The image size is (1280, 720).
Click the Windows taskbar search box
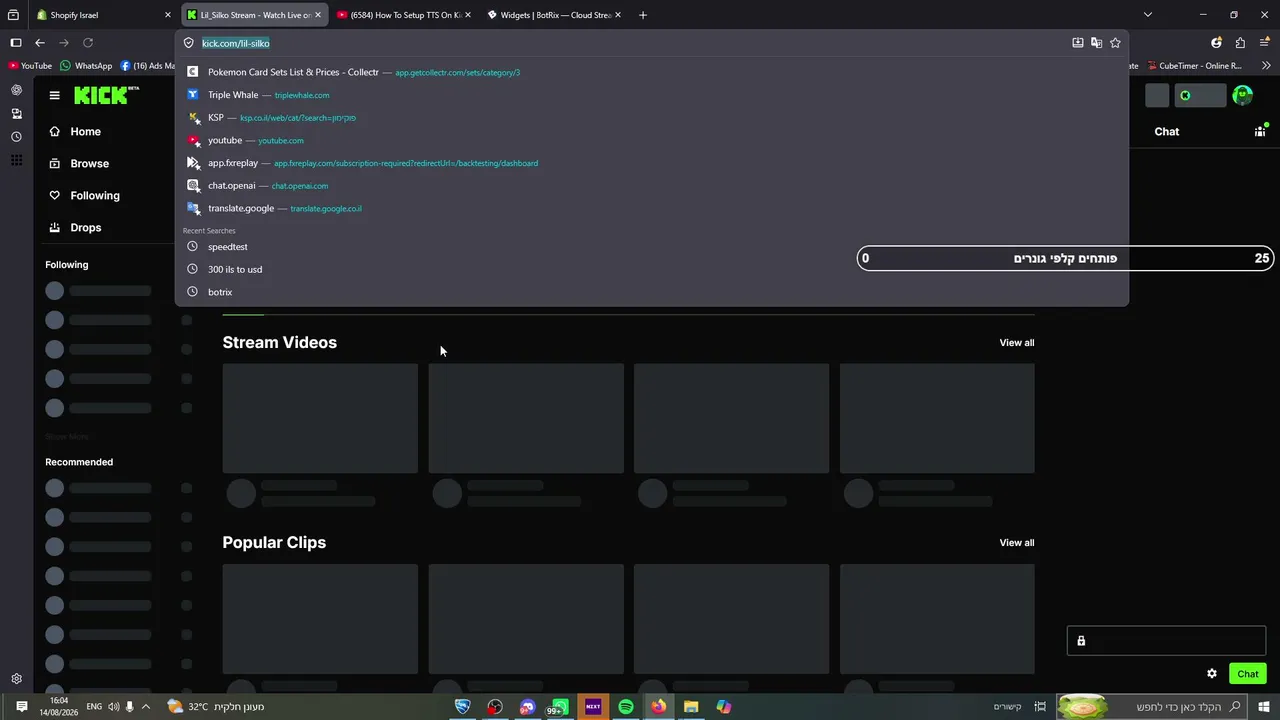click(x=1153, y=707)
